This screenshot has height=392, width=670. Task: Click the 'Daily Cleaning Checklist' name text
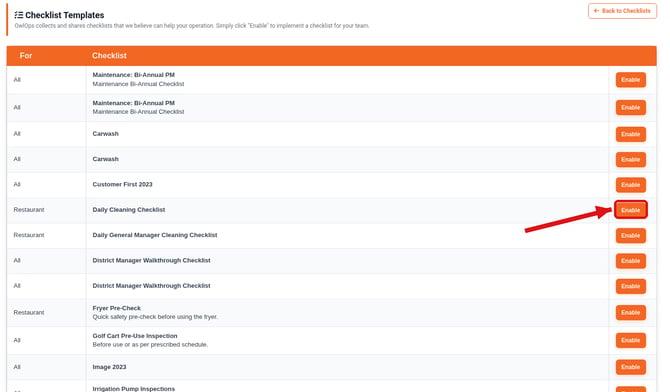point(129,209)
